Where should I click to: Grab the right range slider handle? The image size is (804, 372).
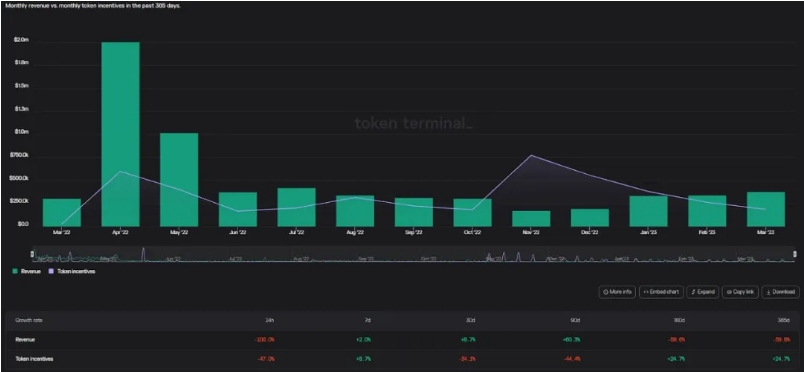point(795,254)
